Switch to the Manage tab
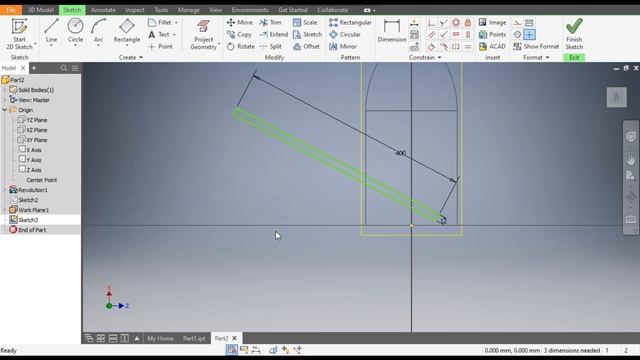 coord(189,10)
